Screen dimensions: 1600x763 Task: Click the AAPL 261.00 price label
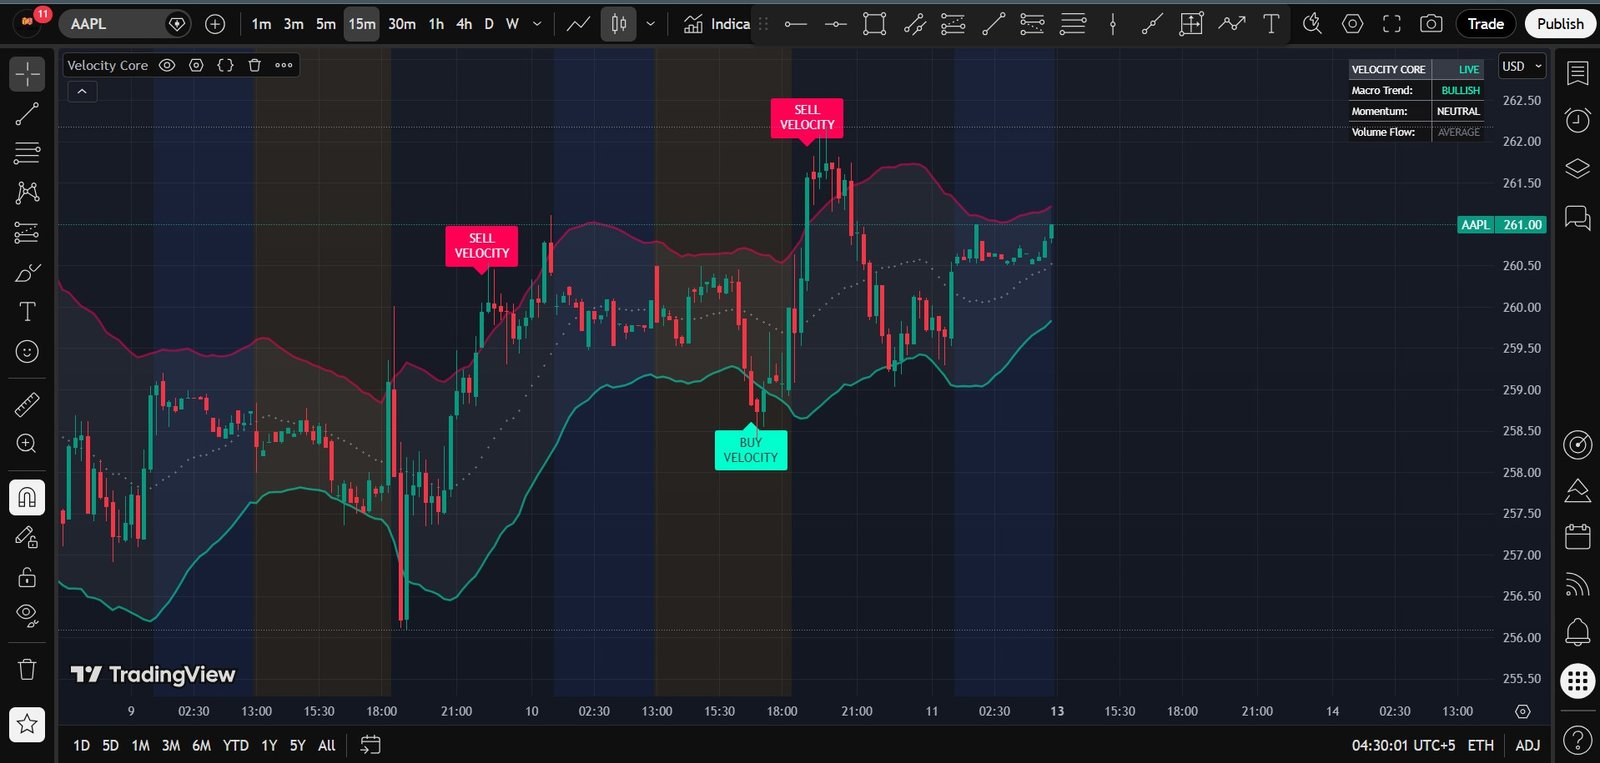click(x=1502, y=225)
